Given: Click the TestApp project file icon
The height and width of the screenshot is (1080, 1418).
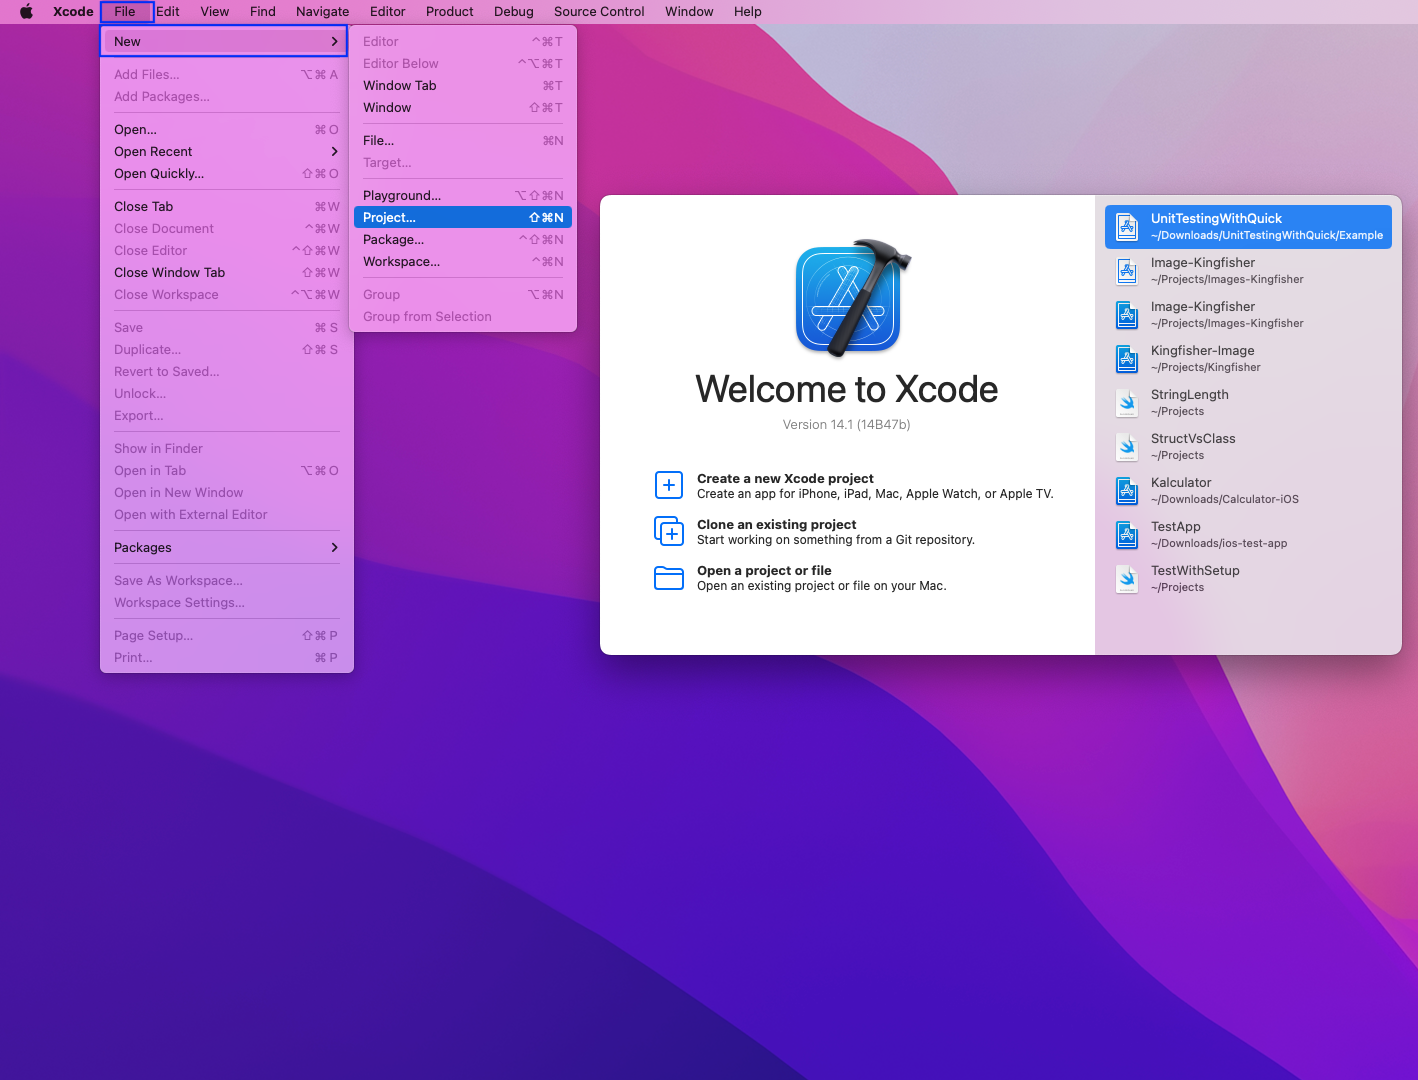Looking at the screenshot, I should [x=1127, y=535].
